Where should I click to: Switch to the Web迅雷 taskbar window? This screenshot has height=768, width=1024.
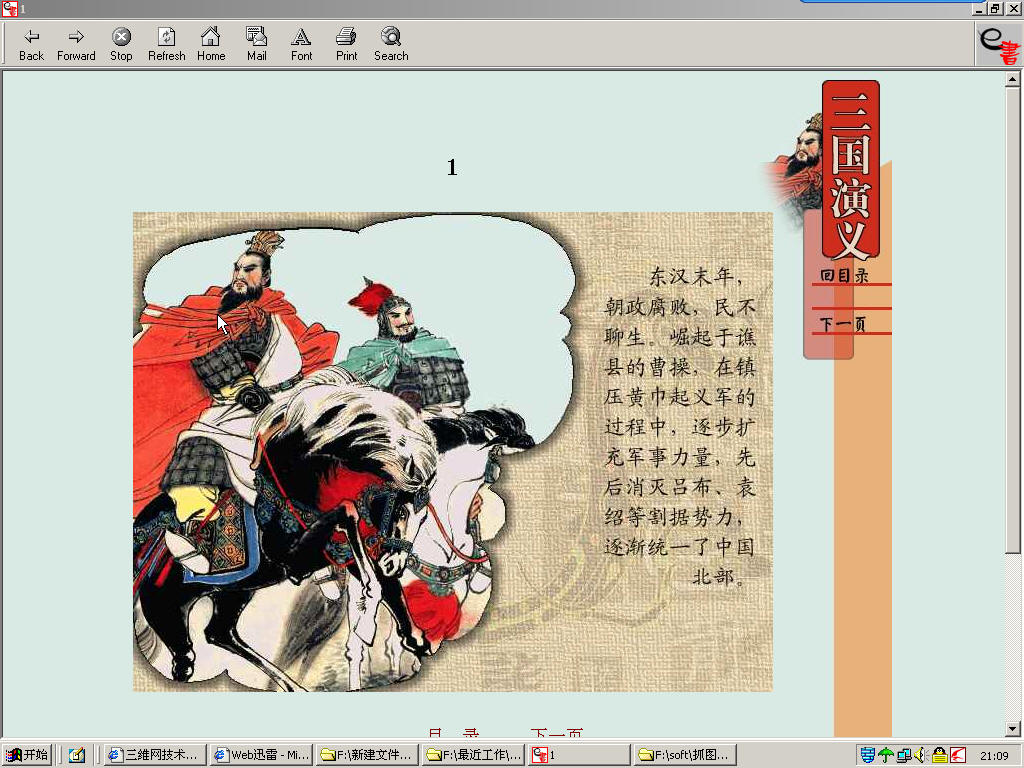pyautogui.click(x=262, y=755)
